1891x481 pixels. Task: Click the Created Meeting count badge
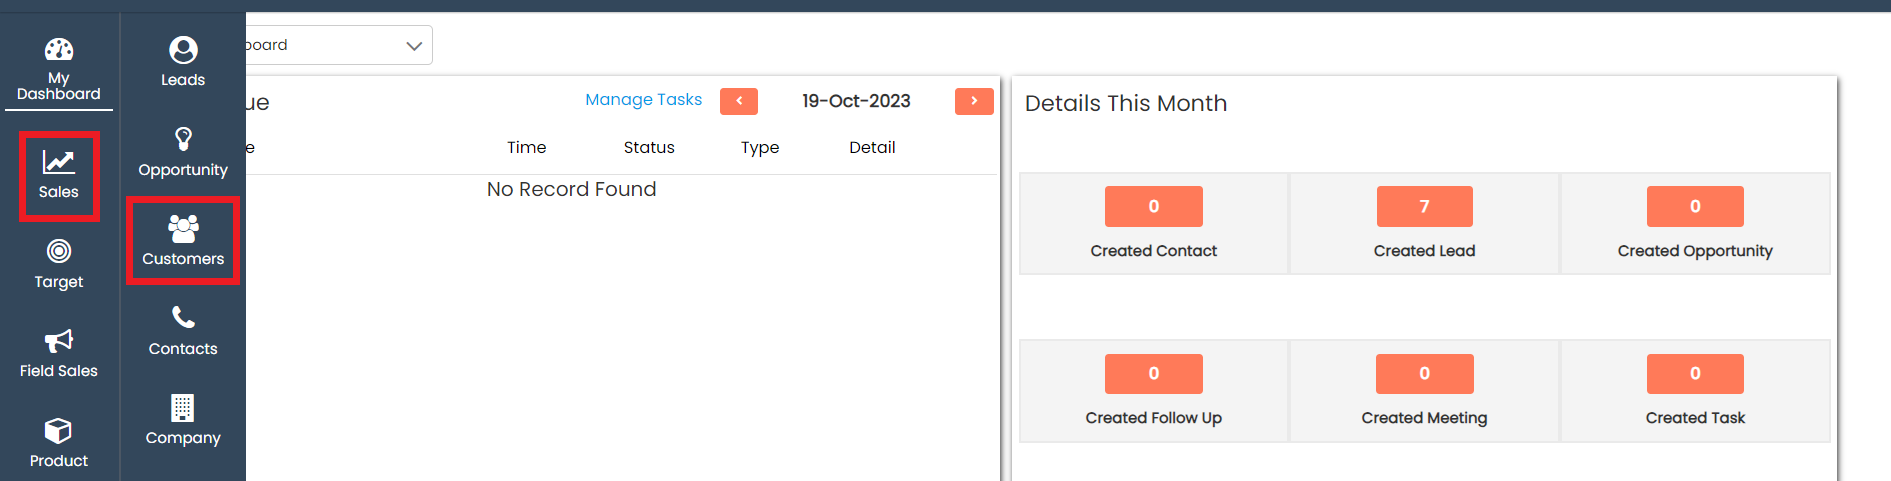pos(1424,374)
